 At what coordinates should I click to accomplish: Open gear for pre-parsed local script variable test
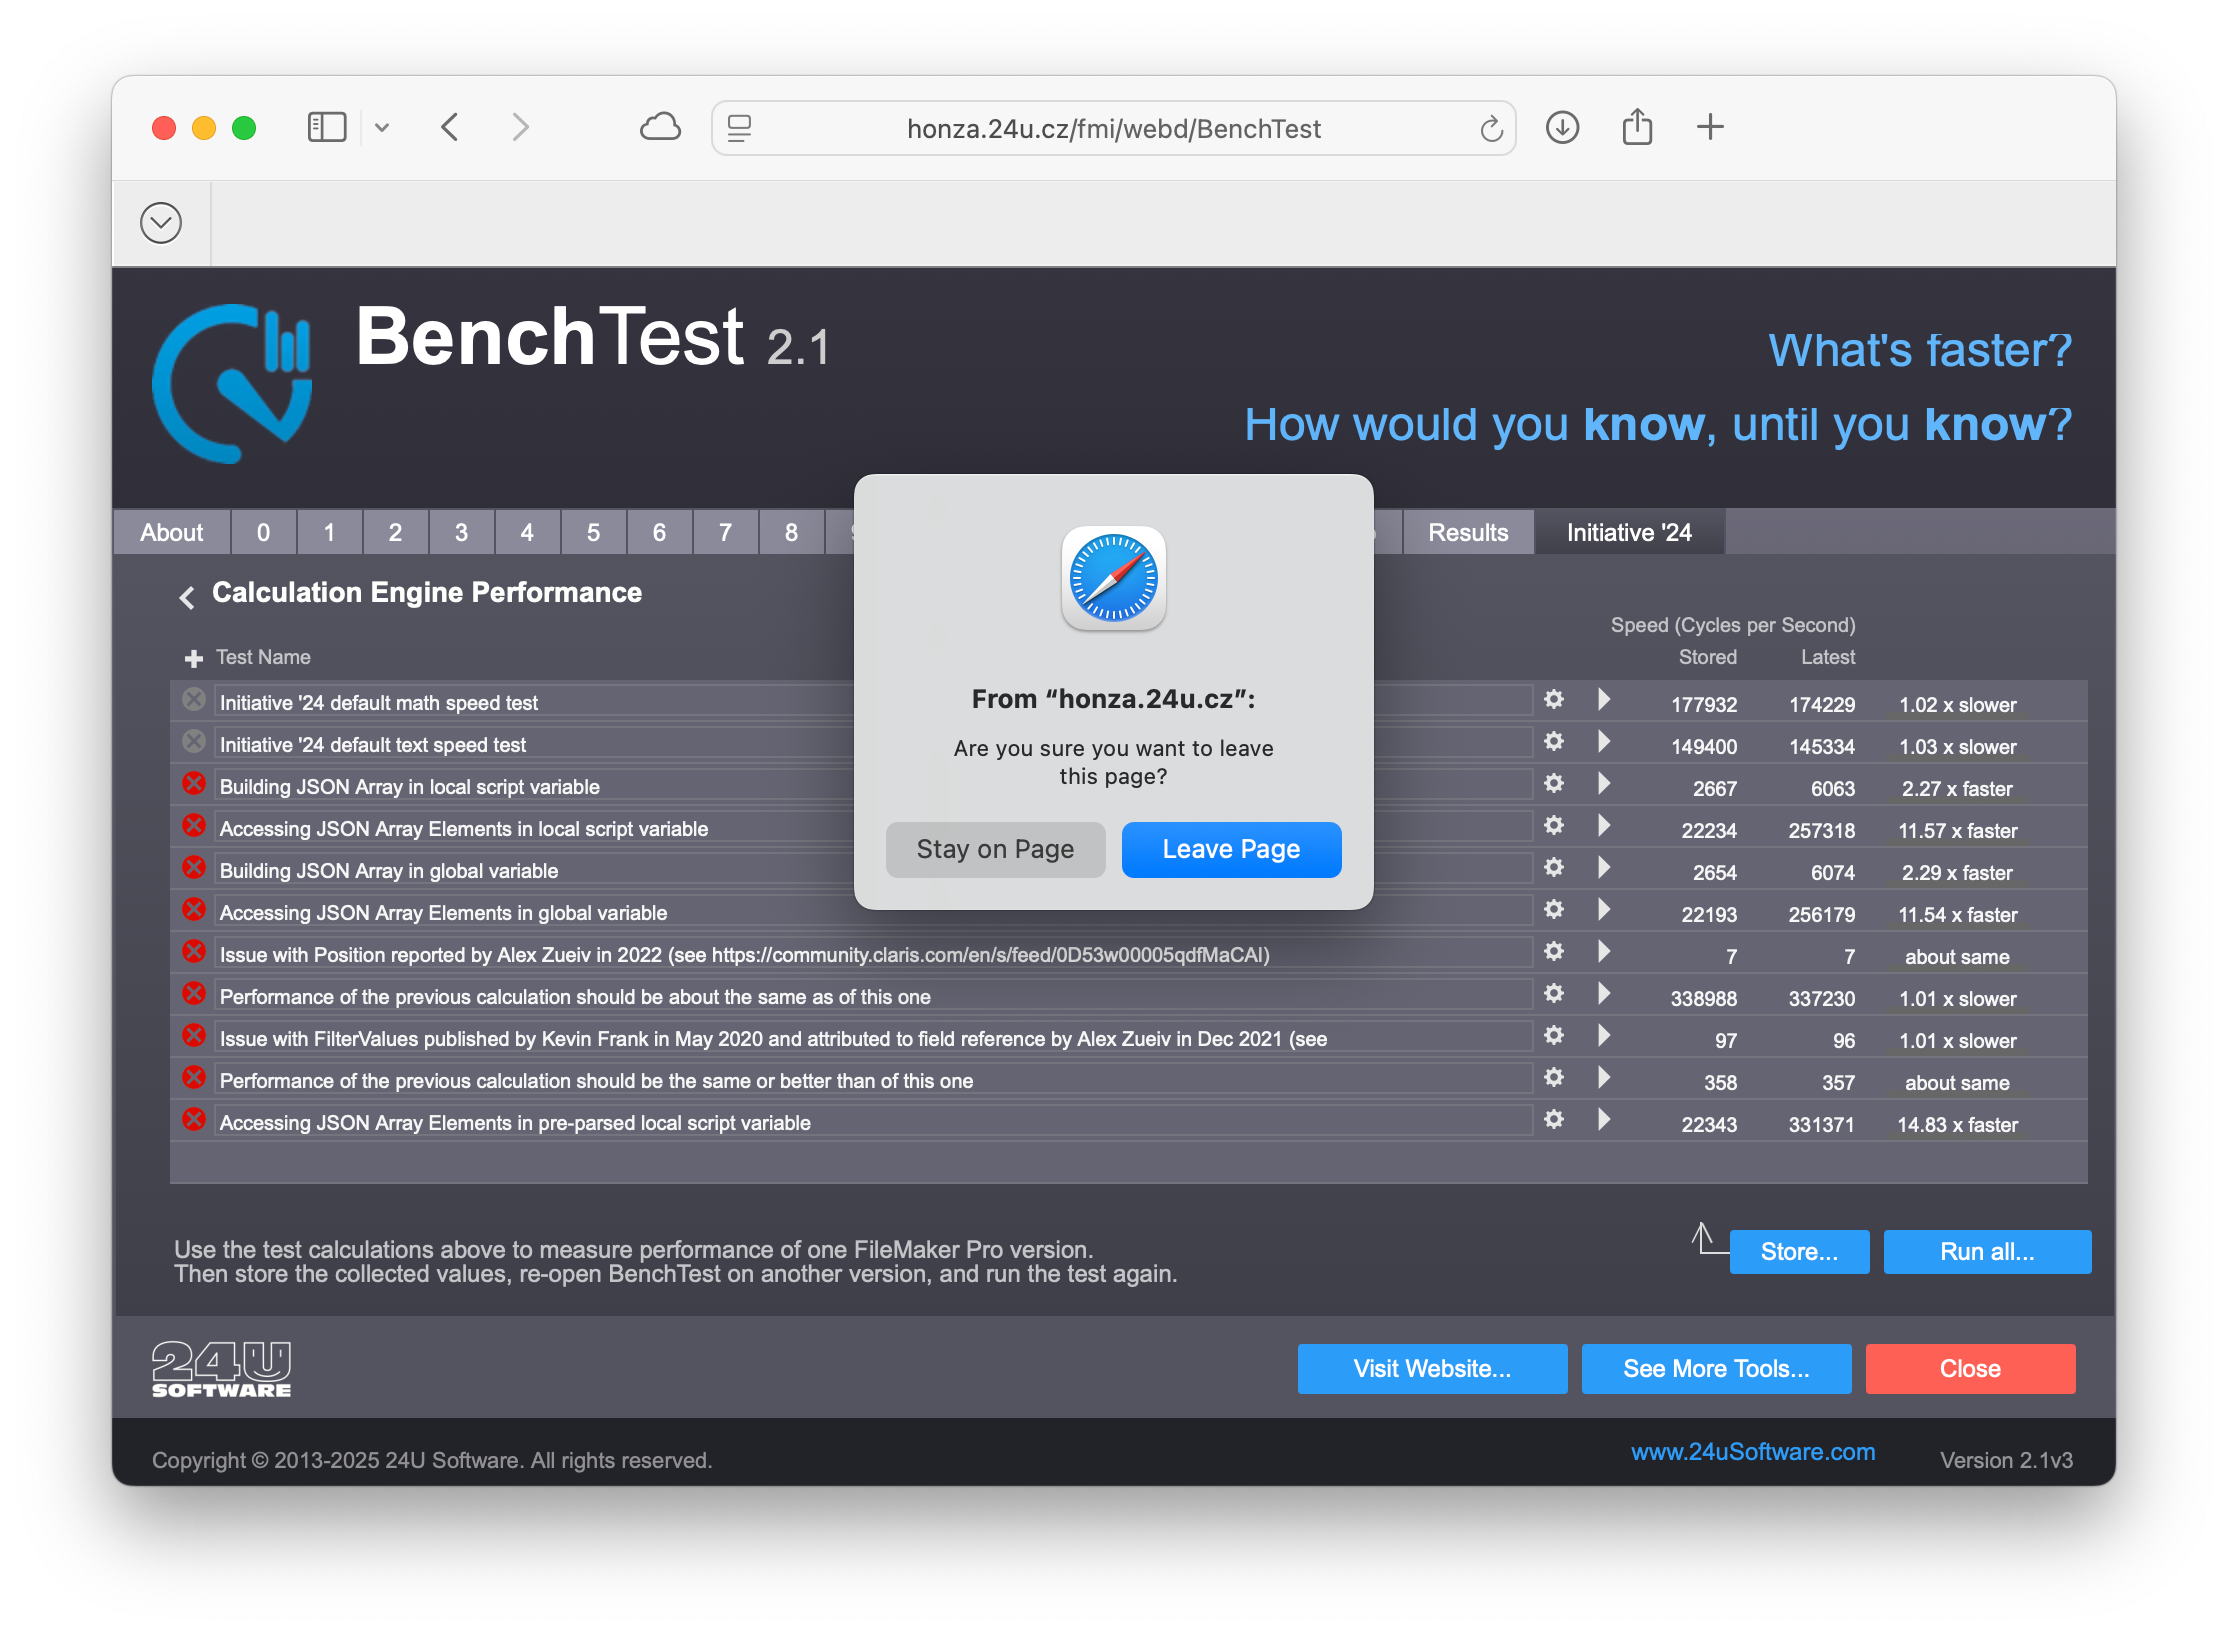coord(1553,1119)
